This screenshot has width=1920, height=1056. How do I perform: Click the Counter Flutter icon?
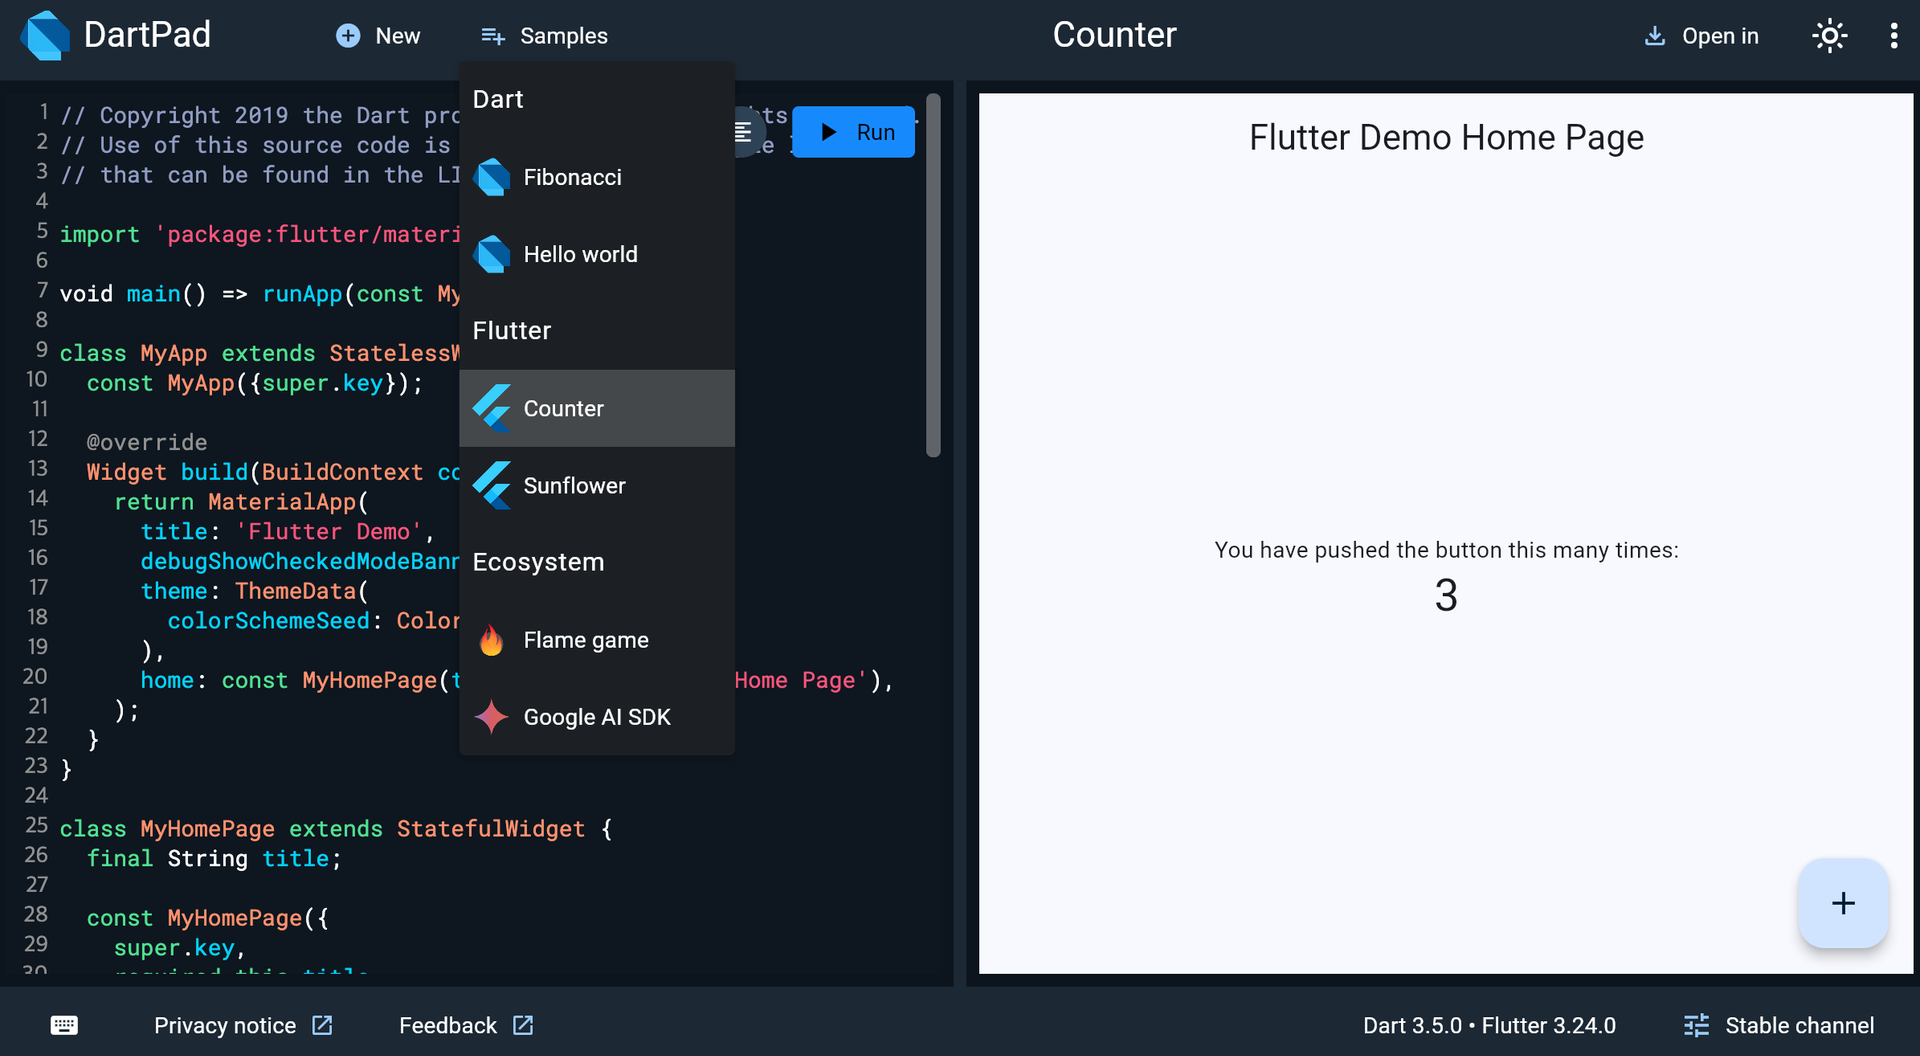492,408
